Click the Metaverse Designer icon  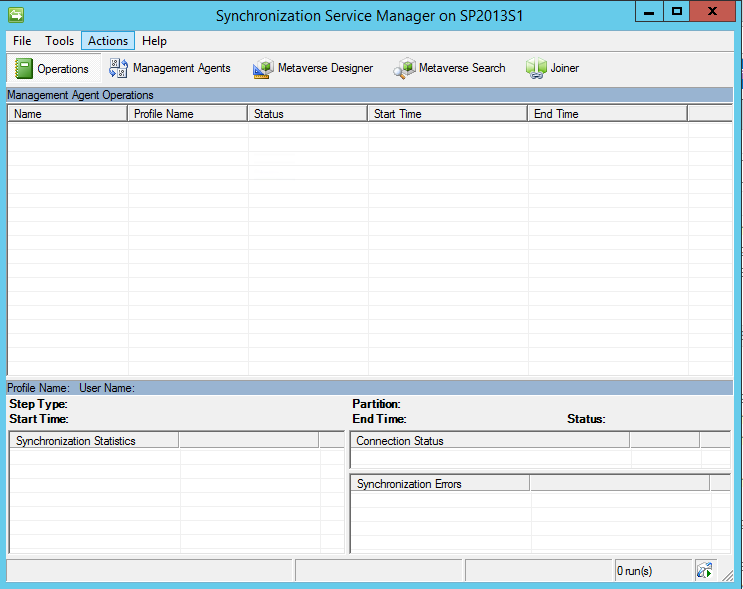[x=263, y=69]
